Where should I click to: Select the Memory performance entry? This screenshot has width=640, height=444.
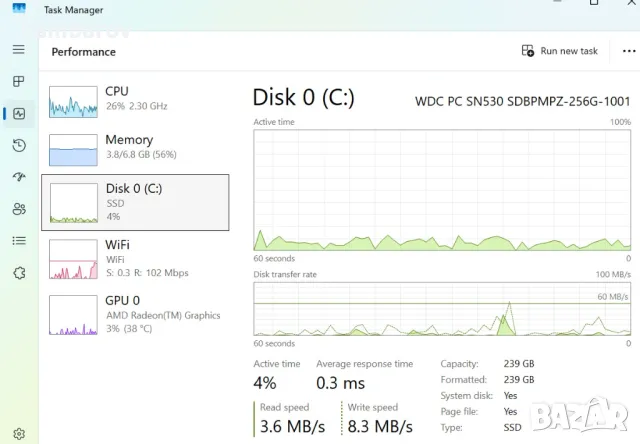point(135,148)
